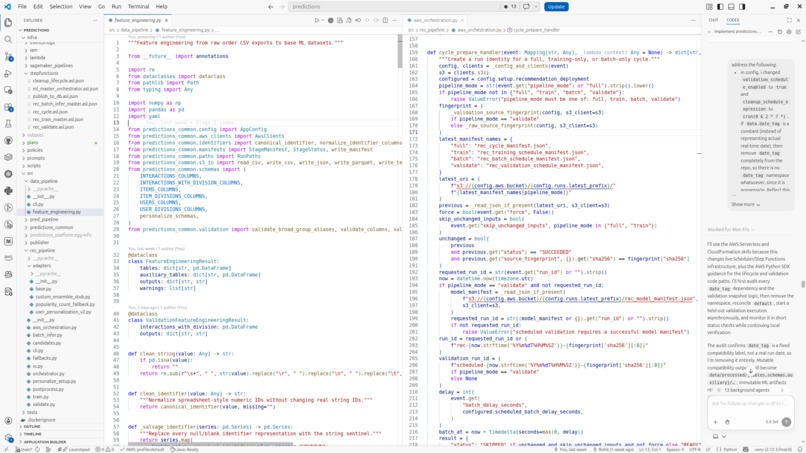Add attachment with plus in Codex input
Screen dimensions: 806x453
point(716,422)
